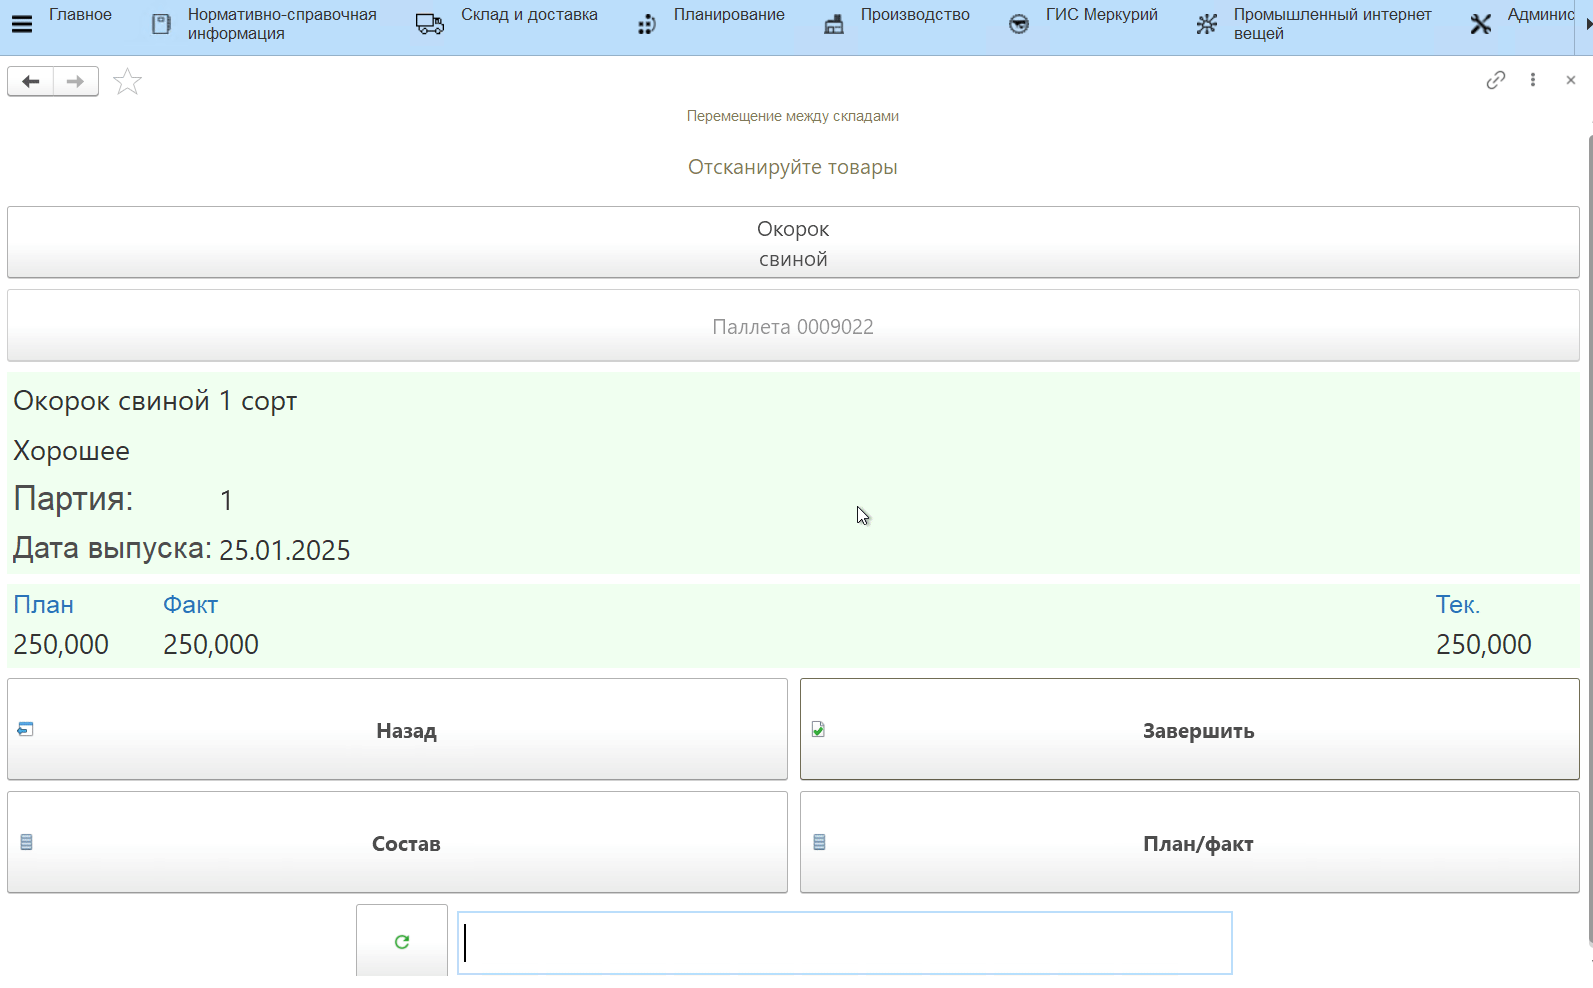Open the hamburger main menu icon
The width and height of the screenshot is (1593, 988).
21,24
